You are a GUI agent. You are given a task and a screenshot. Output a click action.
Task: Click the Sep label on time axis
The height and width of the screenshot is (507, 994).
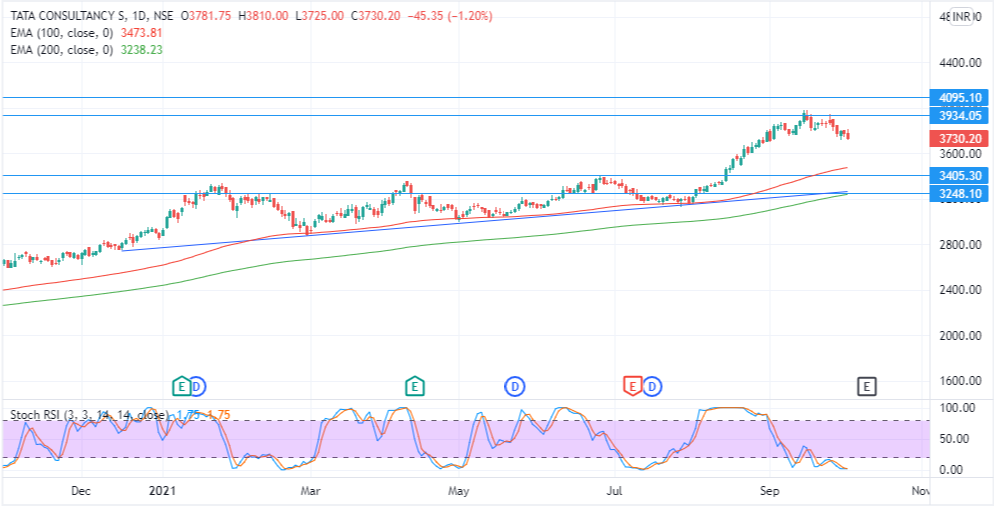(x=770, y=491)
